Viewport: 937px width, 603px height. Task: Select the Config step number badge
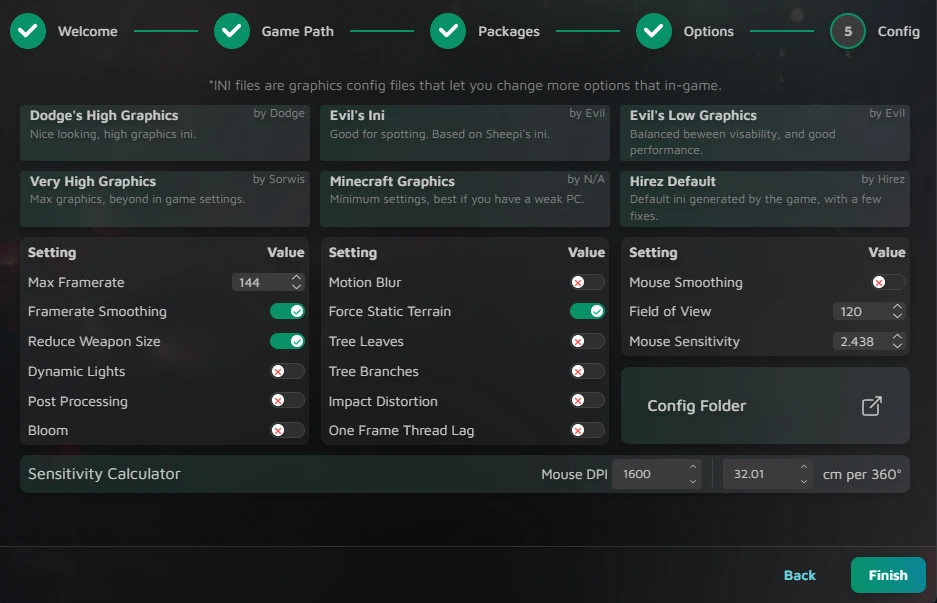pos(847,31)
